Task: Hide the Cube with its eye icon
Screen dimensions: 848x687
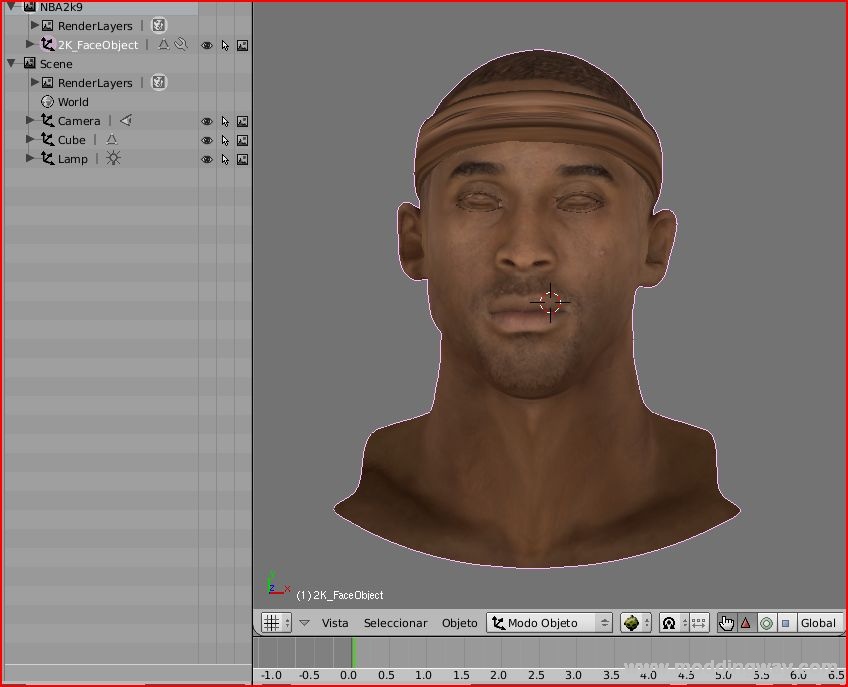Action: 207,140
